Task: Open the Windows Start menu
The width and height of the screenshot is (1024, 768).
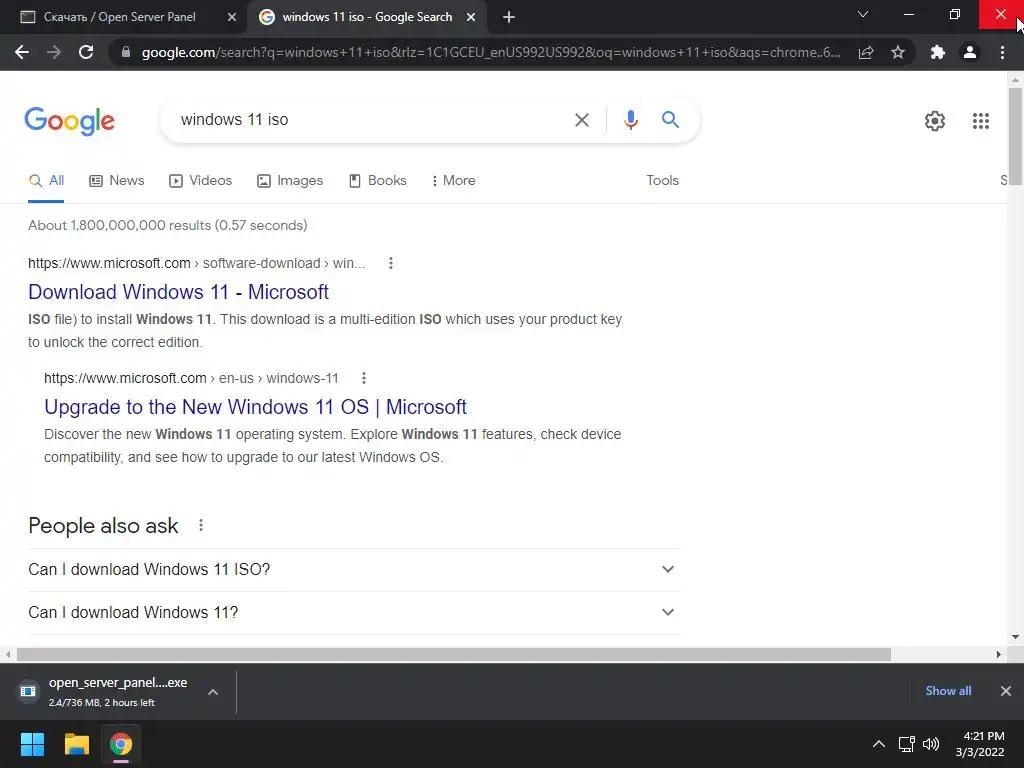Action: tap(32, 744)
